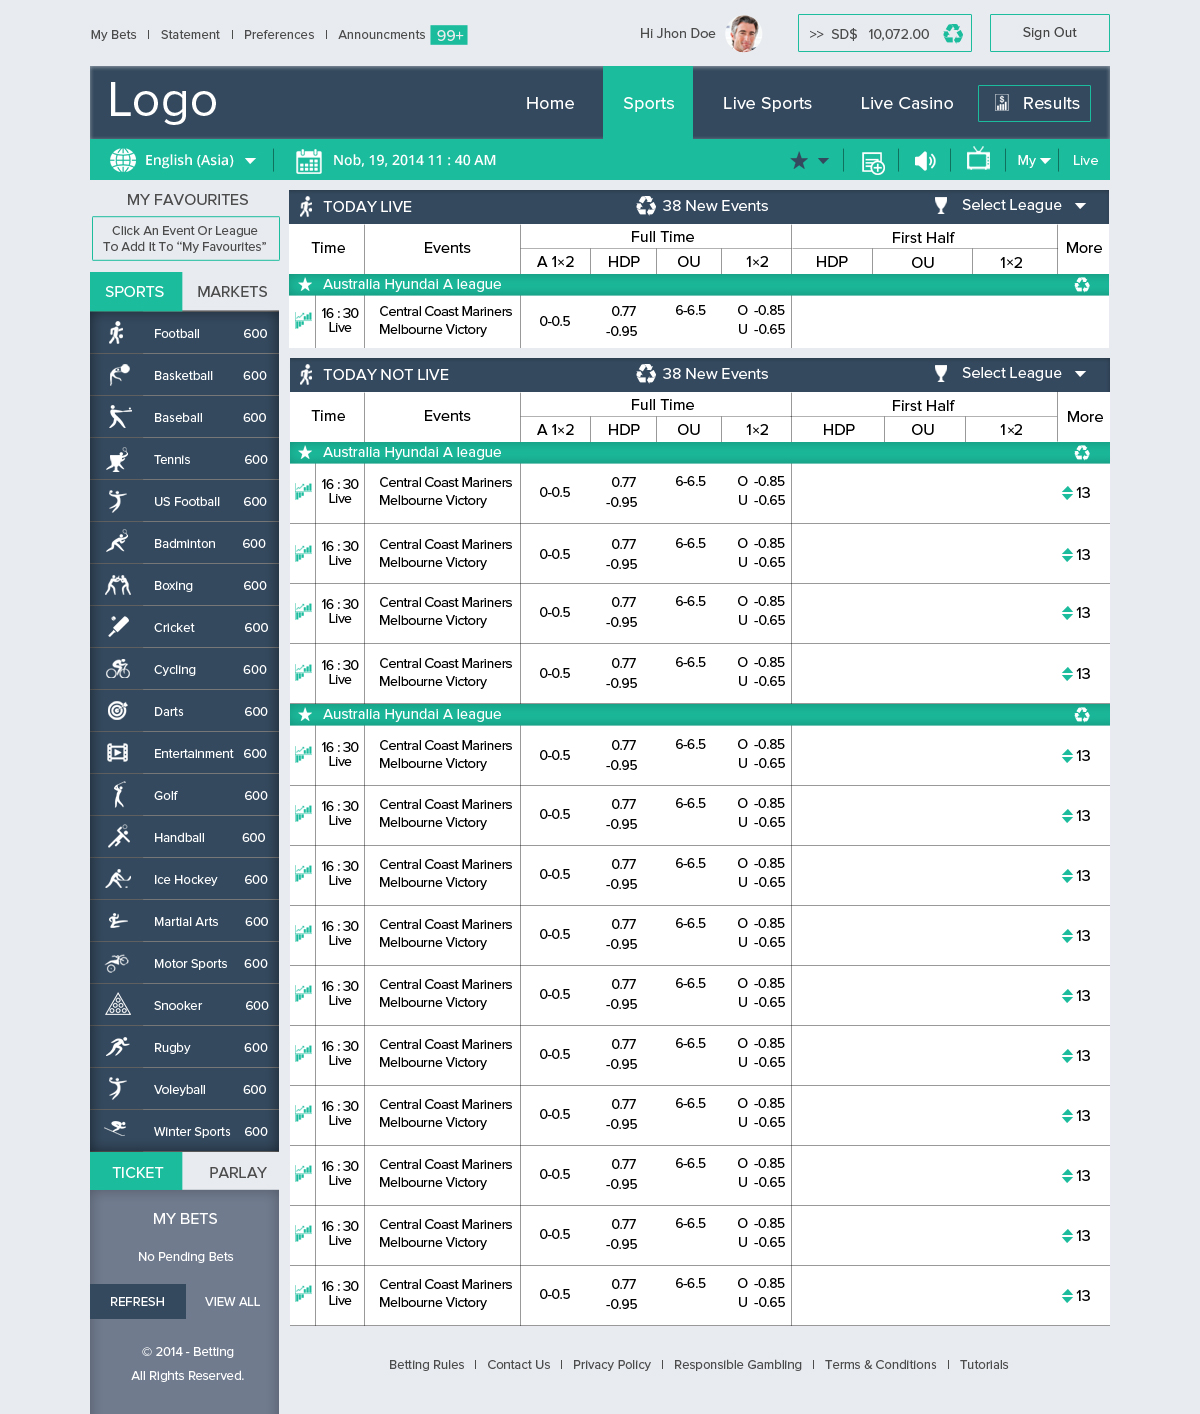Image resolution: width=1200 pixels, height=1414 pixels.
Task: Click the Live link in toolbar
Action: 1085,160
